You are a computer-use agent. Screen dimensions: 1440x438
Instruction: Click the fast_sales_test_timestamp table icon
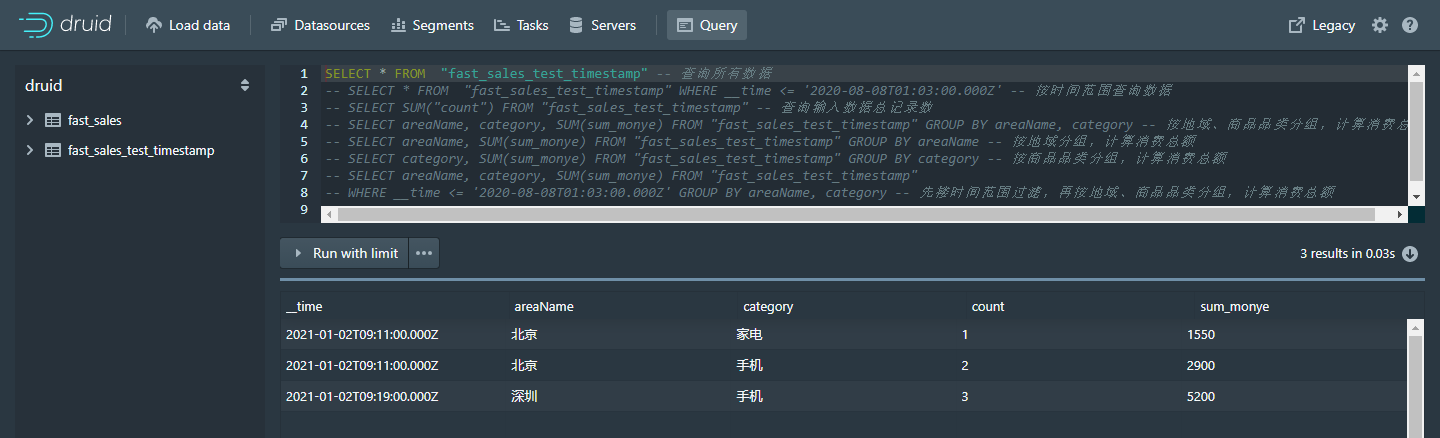53,150
